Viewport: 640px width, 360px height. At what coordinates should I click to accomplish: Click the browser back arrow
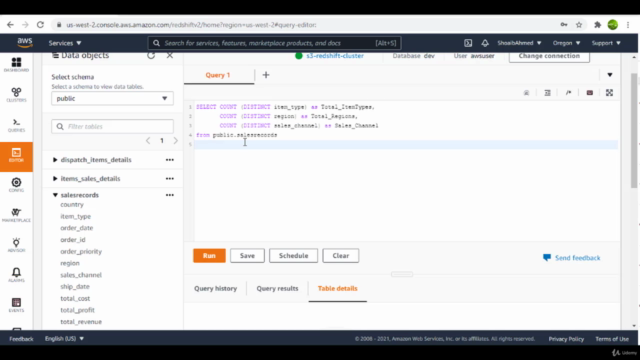coord(10,25)
